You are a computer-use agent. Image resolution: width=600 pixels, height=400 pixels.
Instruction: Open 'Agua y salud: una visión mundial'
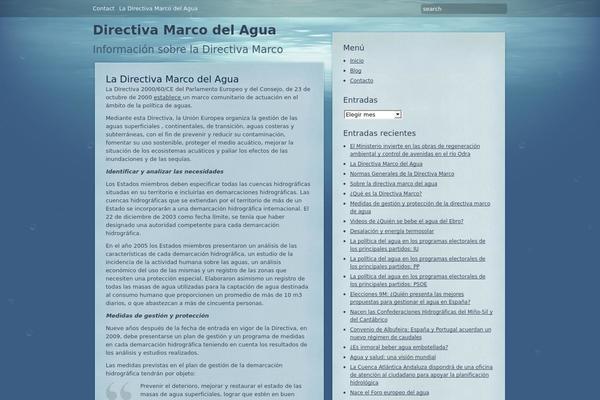(393, 357)
